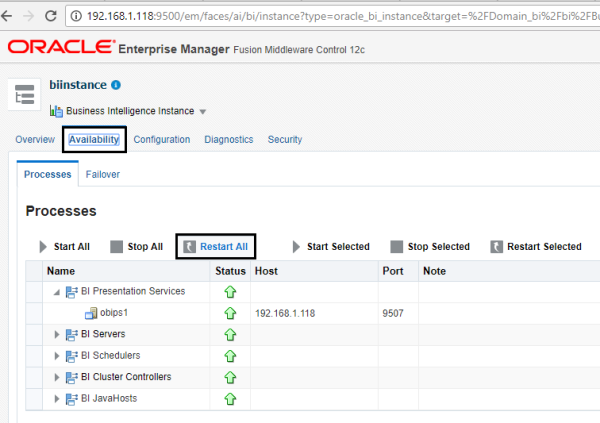Click the Port column header
Viewport: 600px width, 423px height.
coord(398,271)
